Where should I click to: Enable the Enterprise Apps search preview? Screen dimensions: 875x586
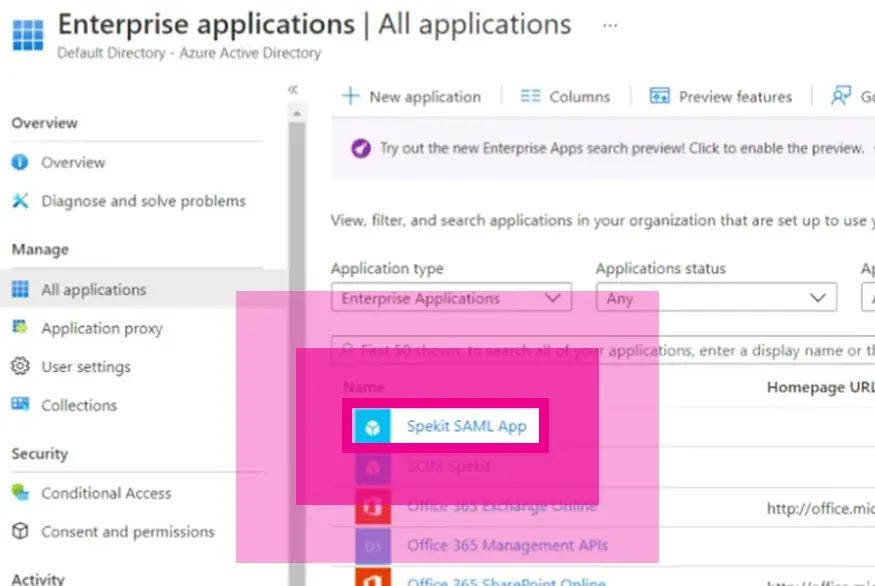click(x=600, y=146)
